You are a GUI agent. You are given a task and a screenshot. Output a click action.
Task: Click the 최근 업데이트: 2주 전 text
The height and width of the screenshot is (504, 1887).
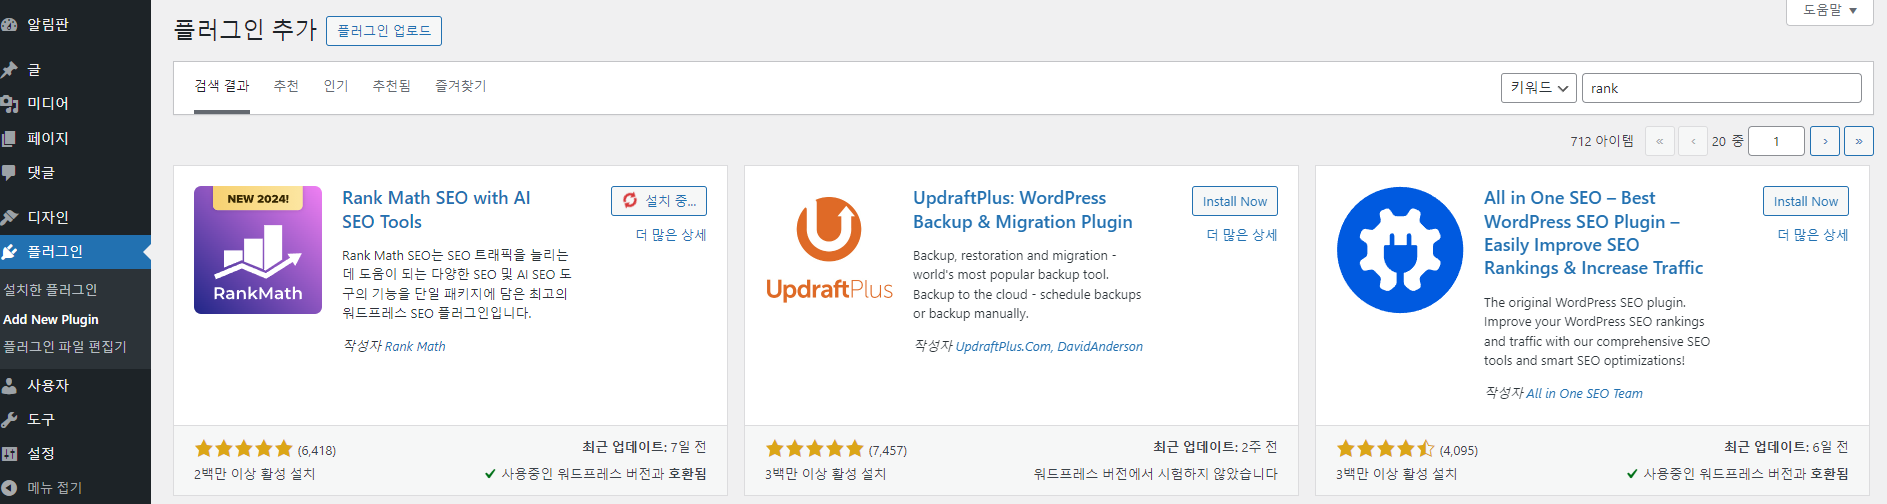coord(1215,447)
